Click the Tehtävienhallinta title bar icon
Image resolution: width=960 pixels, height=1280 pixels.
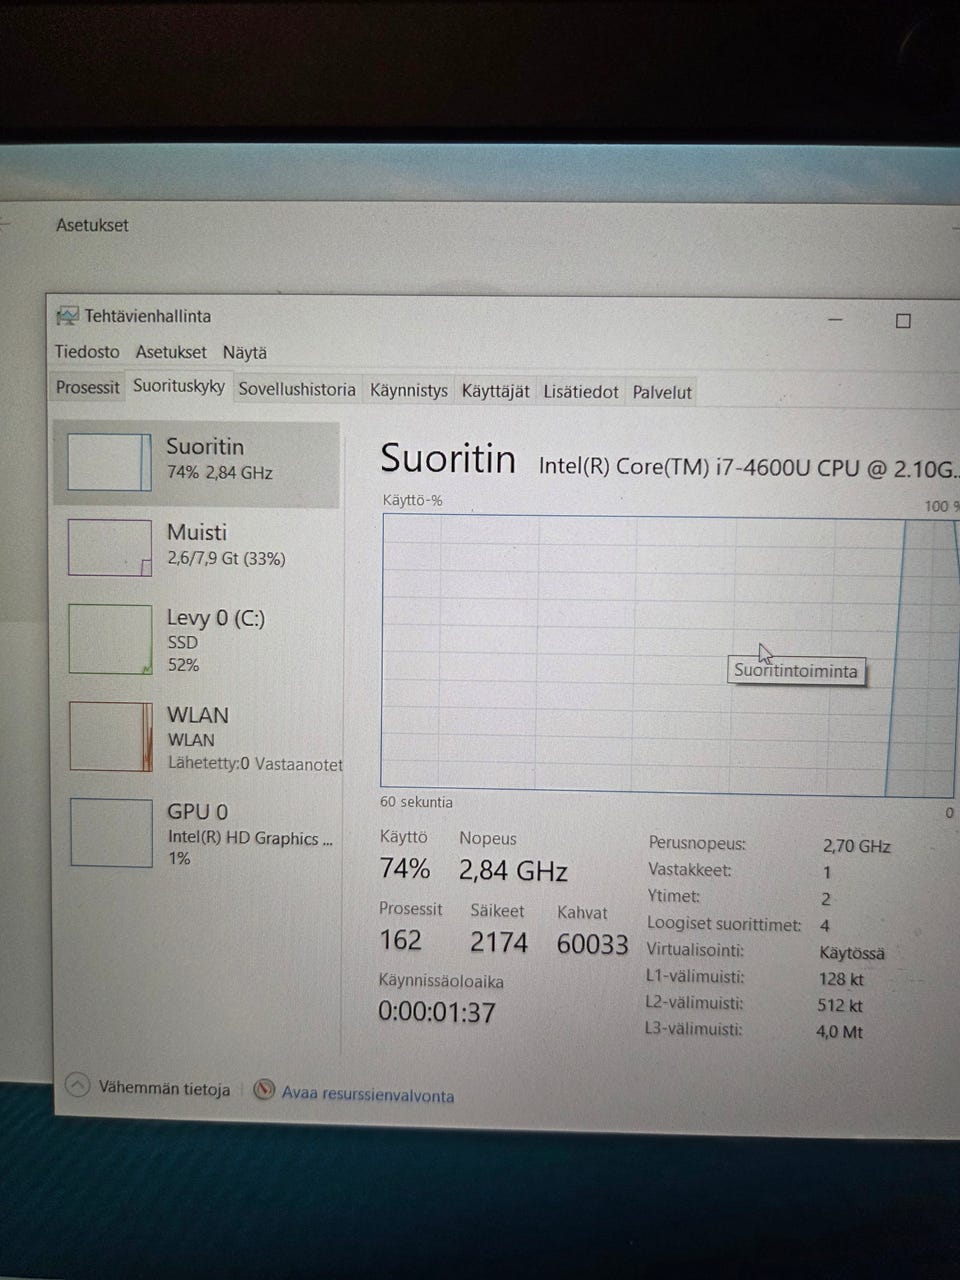(67, 316)
